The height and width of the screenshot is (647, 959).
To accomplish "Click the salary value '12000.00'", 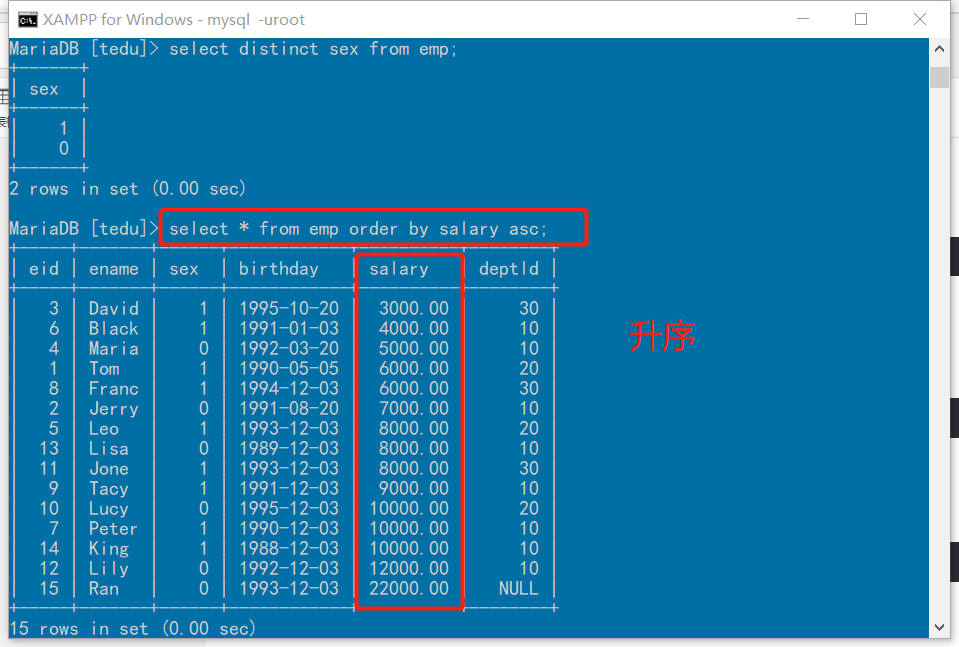I will coord(409,569).
